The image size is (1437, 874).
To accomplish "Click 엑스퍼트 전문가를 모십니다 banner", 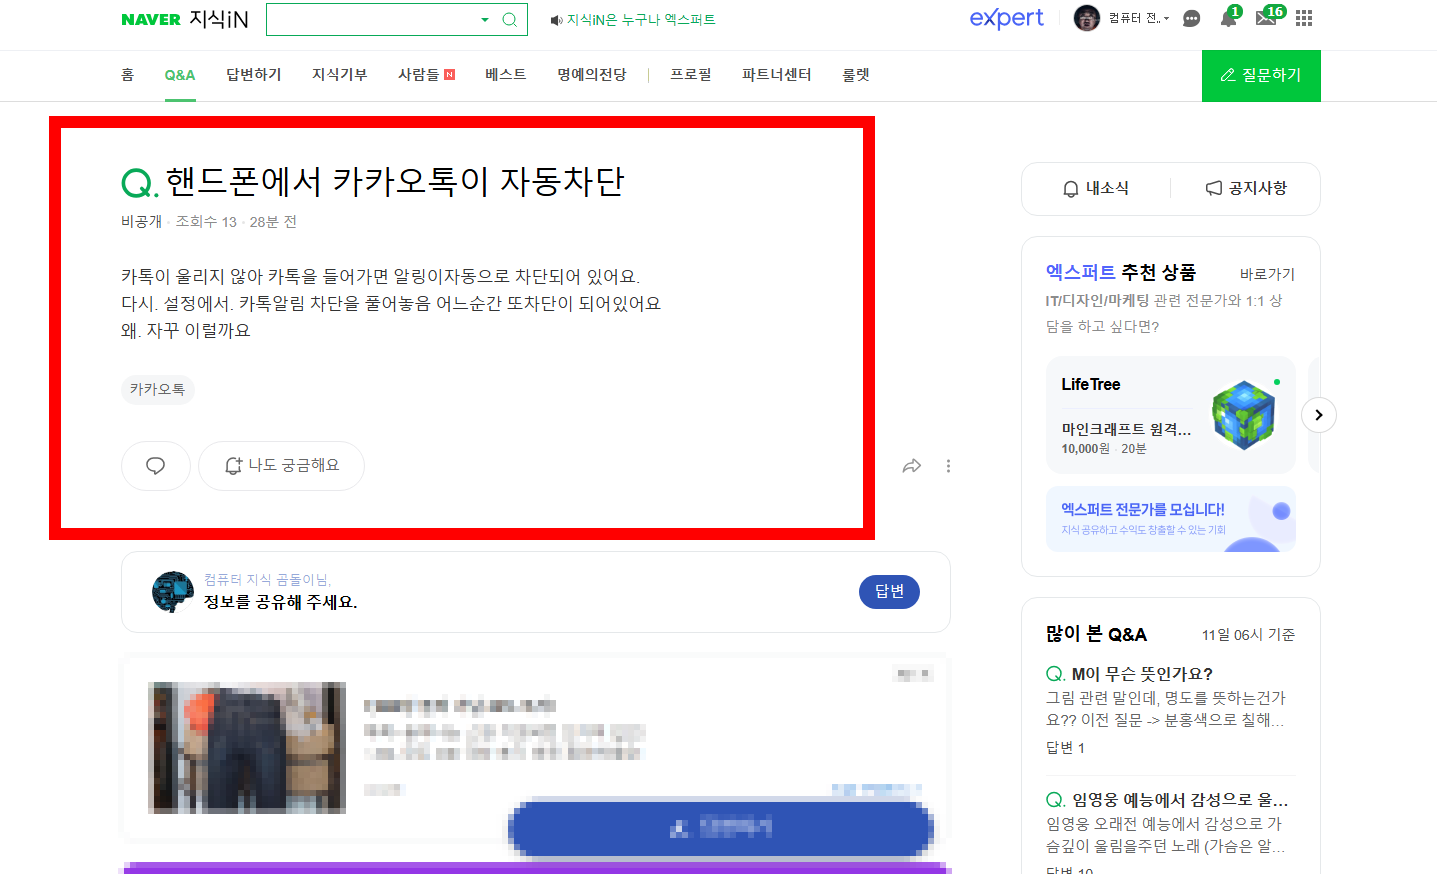I will click(x=1171, y=519).
